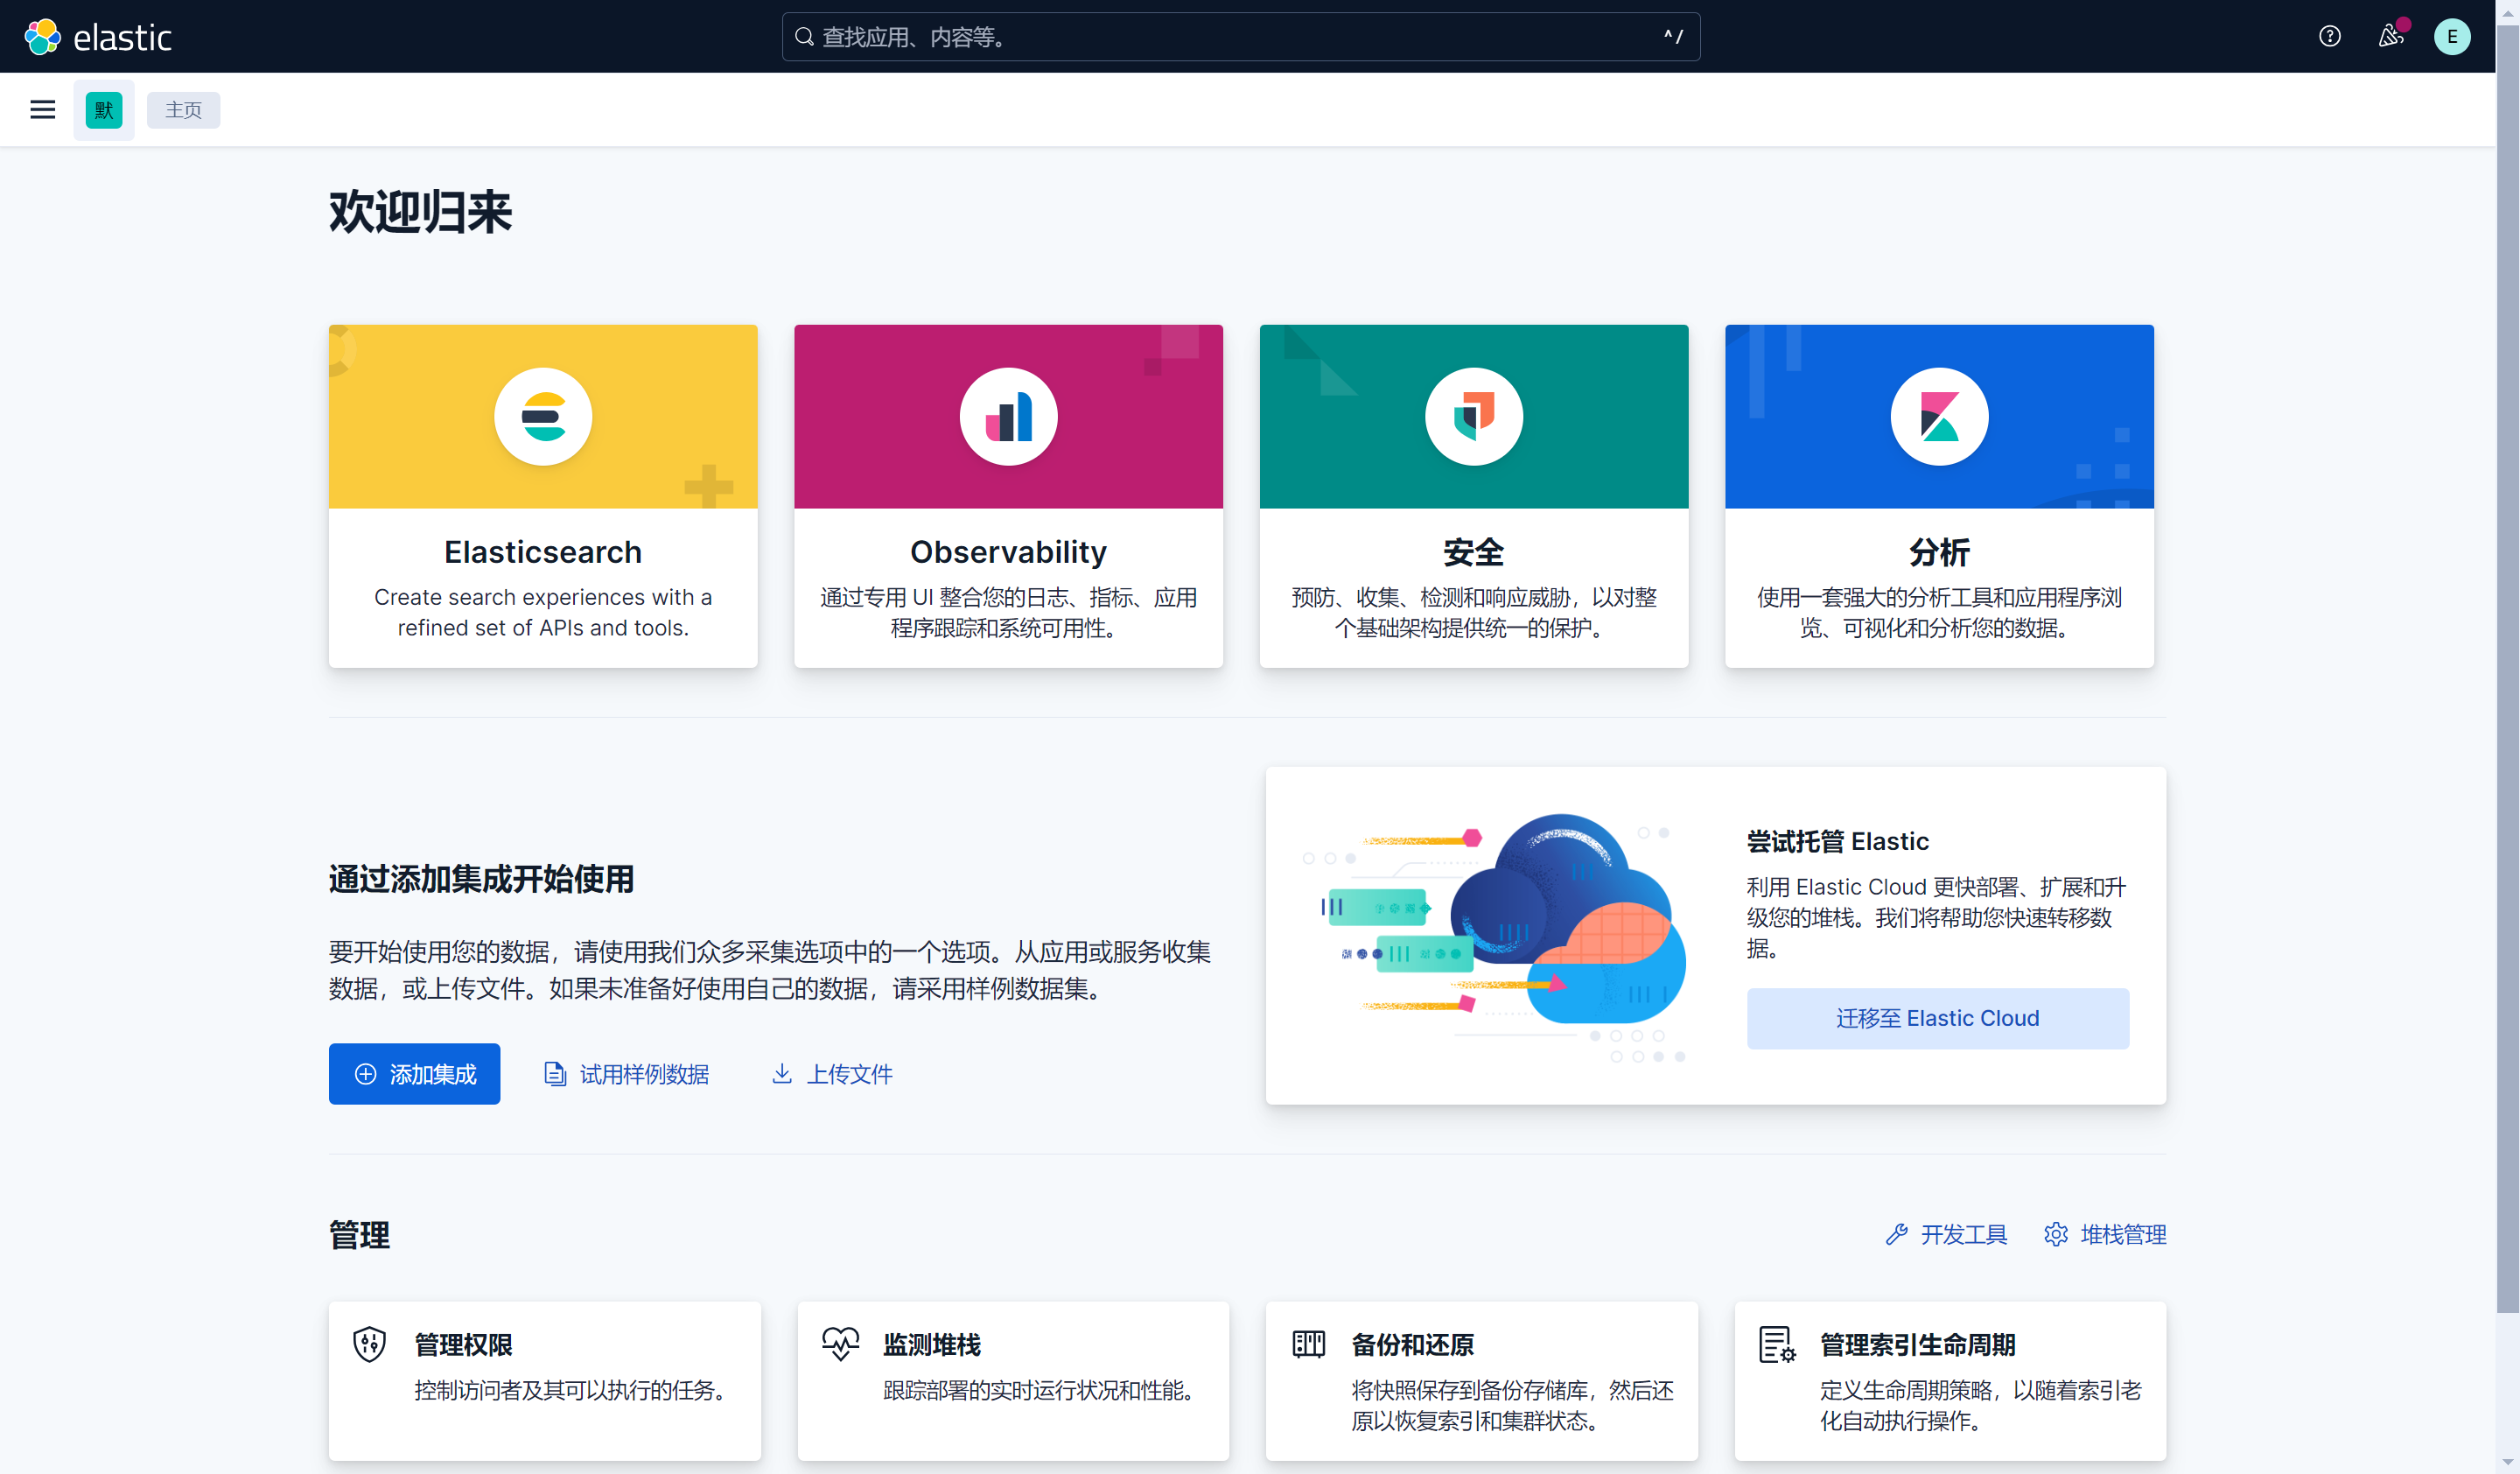Open the user avatar E menu
The image size is (2520, 1474).
pyautogui.click(x=2451, y=37)
